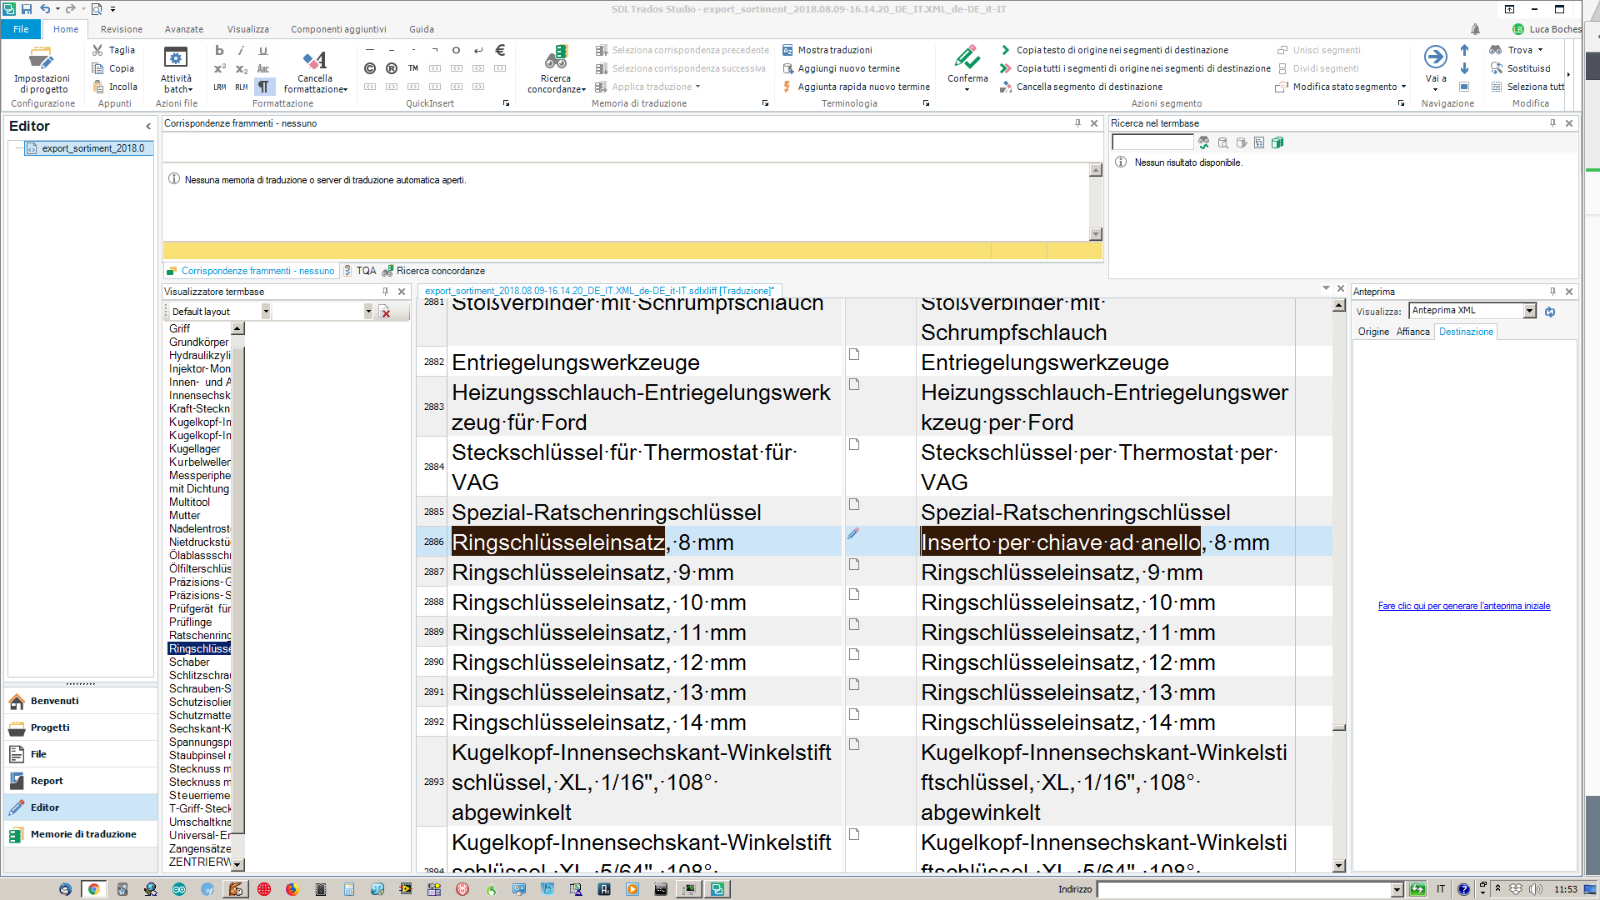This screenshot has width=1600, height=900.
Task: Toggle paragraph marks with the pilcrow icon
Action: coord(263,87)
